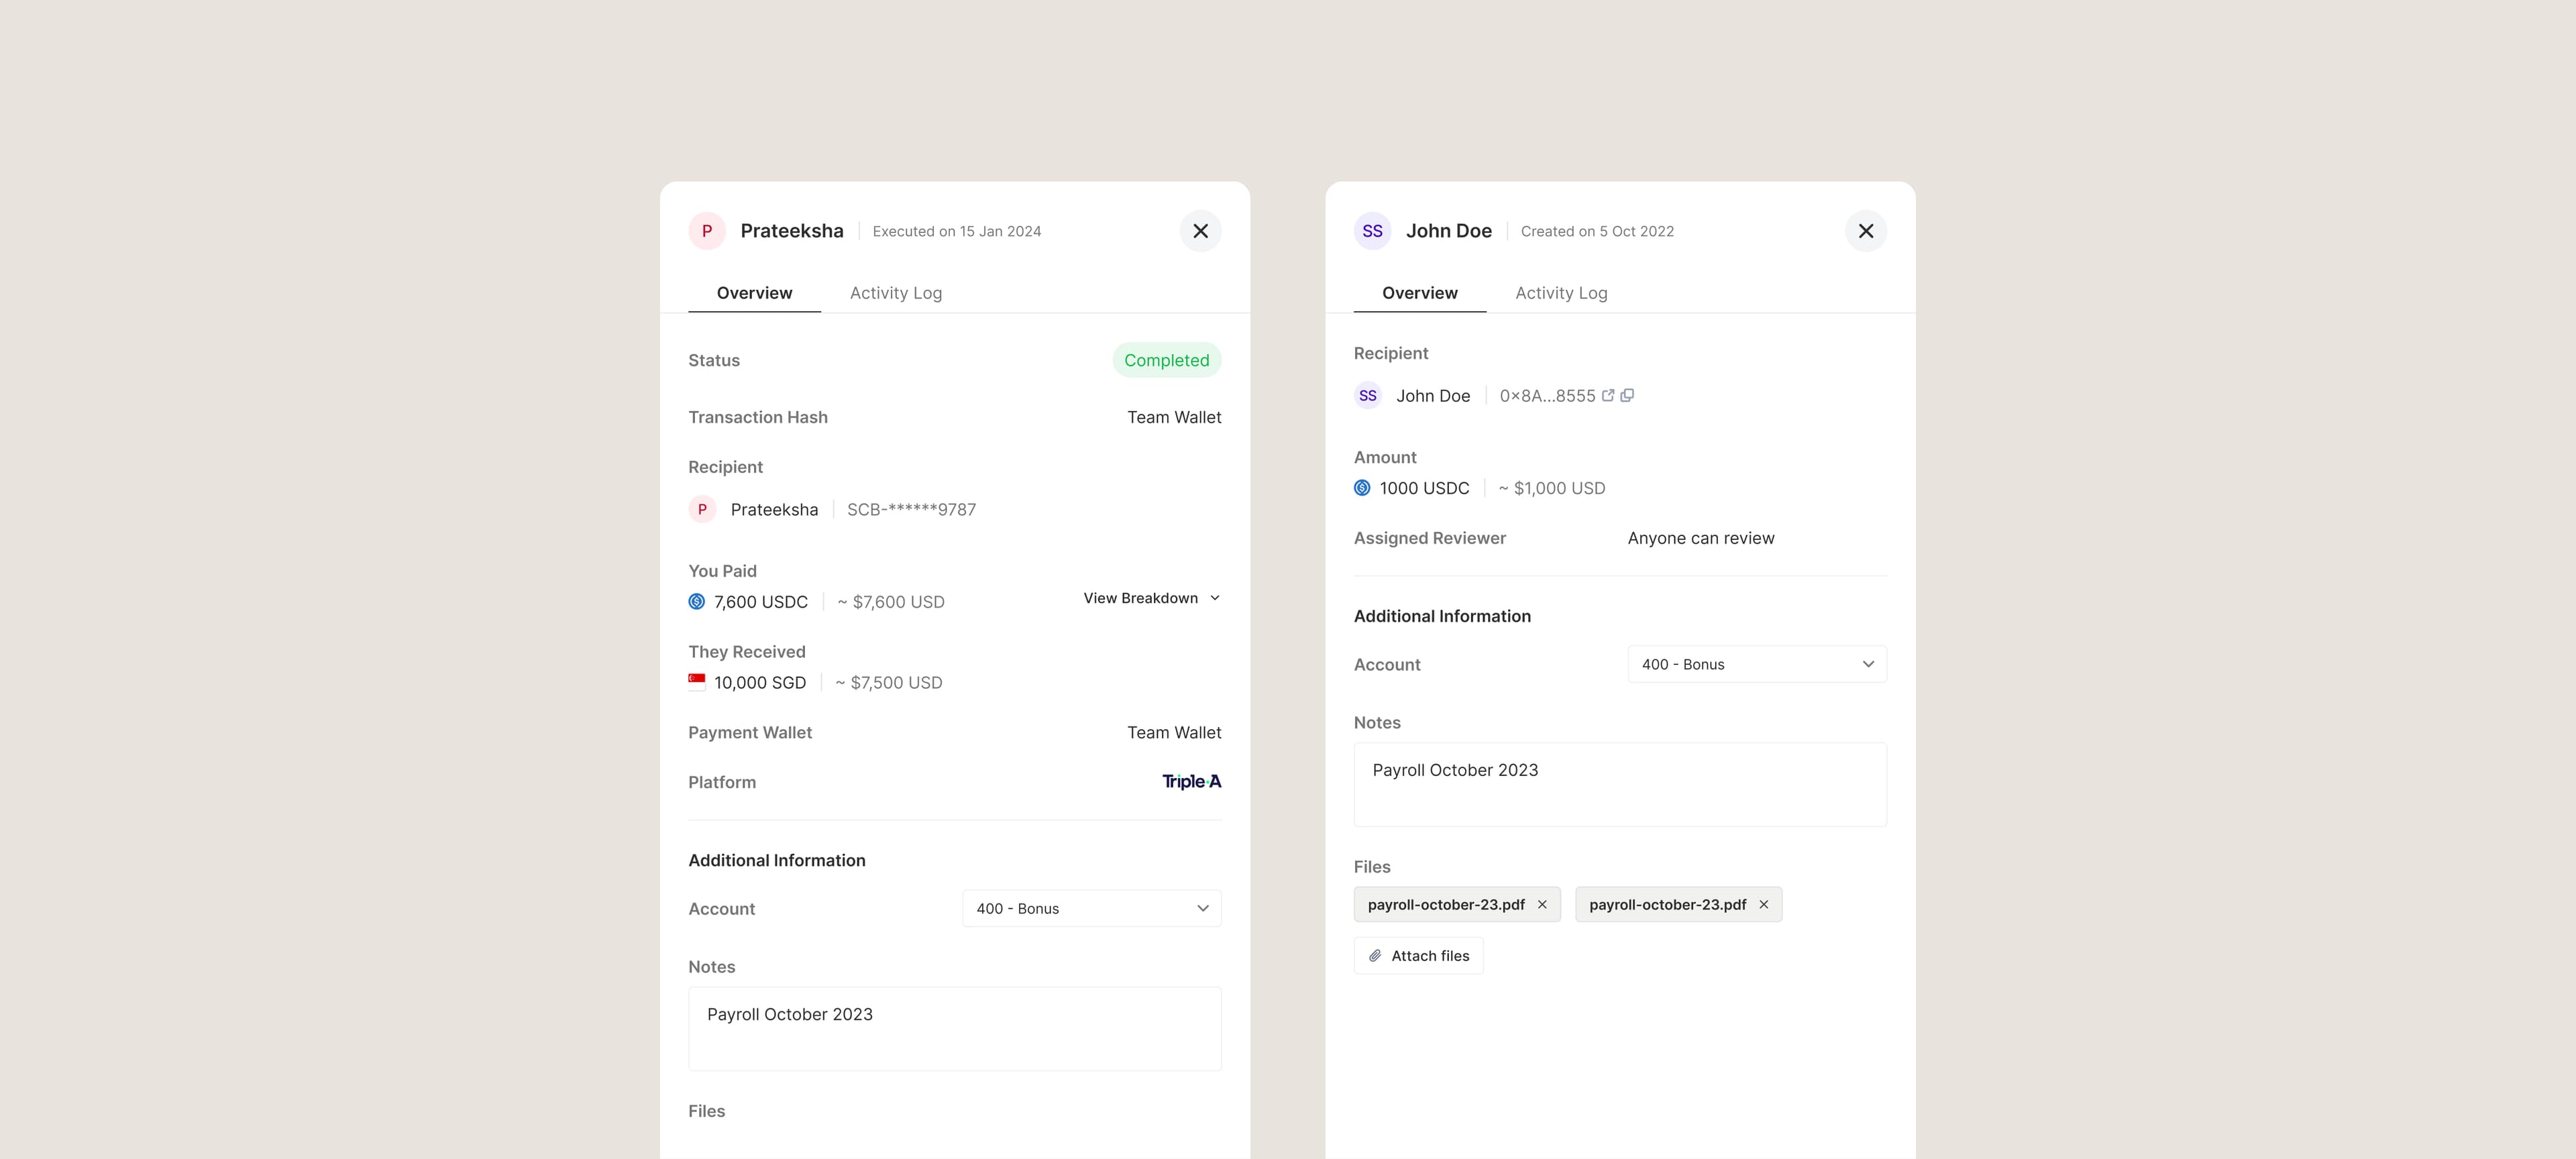The height and width of the screenshot is (1159, 2576).
Task: Click the SCB-******9787 bank account text
Action: point(911,509)
